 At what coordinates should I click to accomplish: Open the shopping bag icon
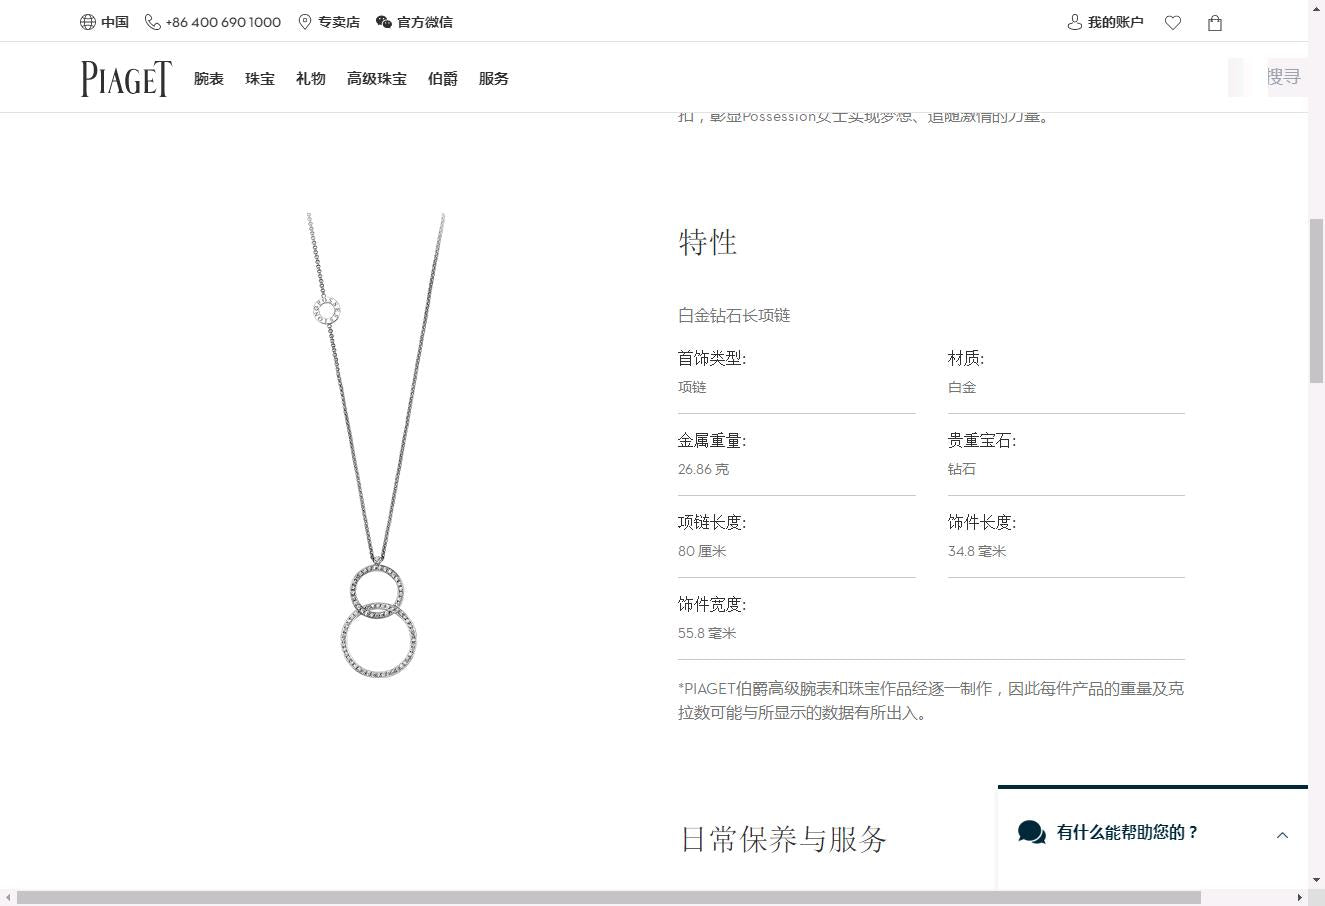[x=1215, y=23]
